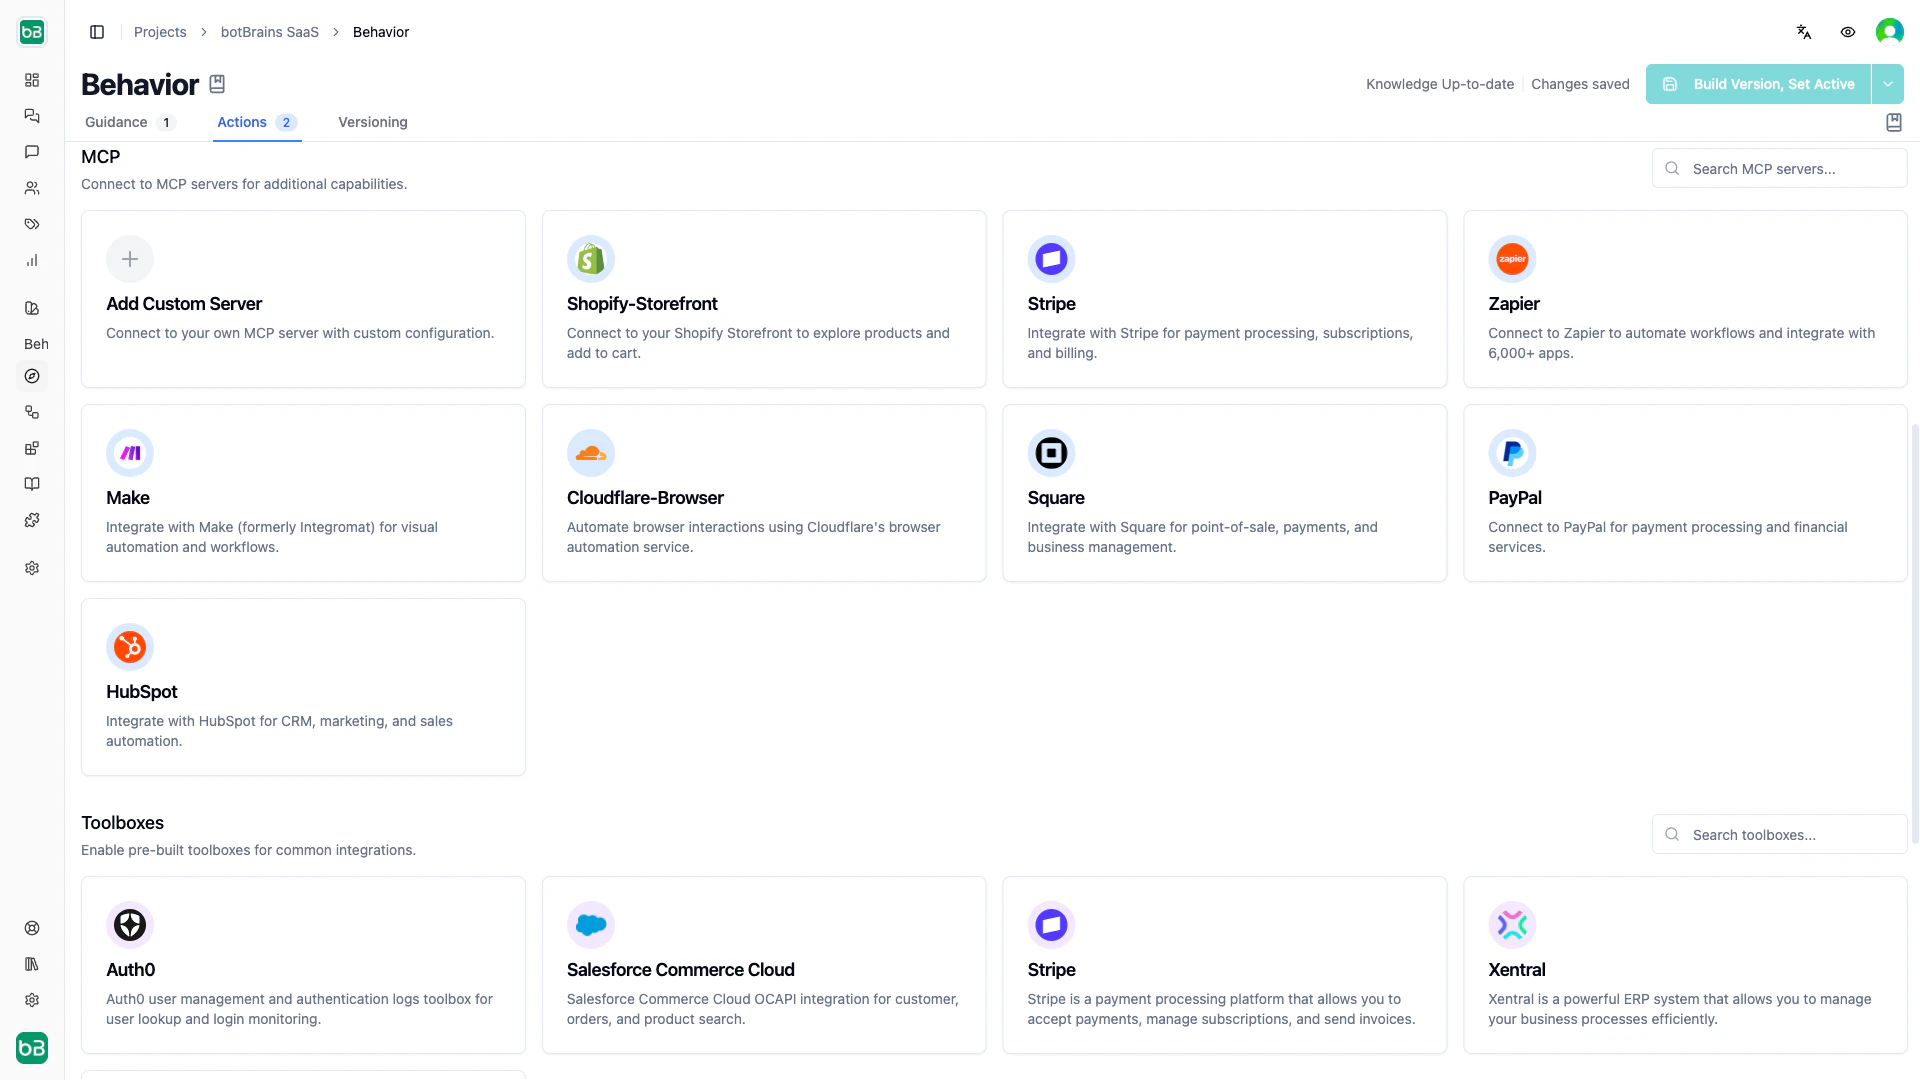Open the single chat bubble icon in sidebar
This screenshot has height=1080, width=1920.
tap(32, 152)
